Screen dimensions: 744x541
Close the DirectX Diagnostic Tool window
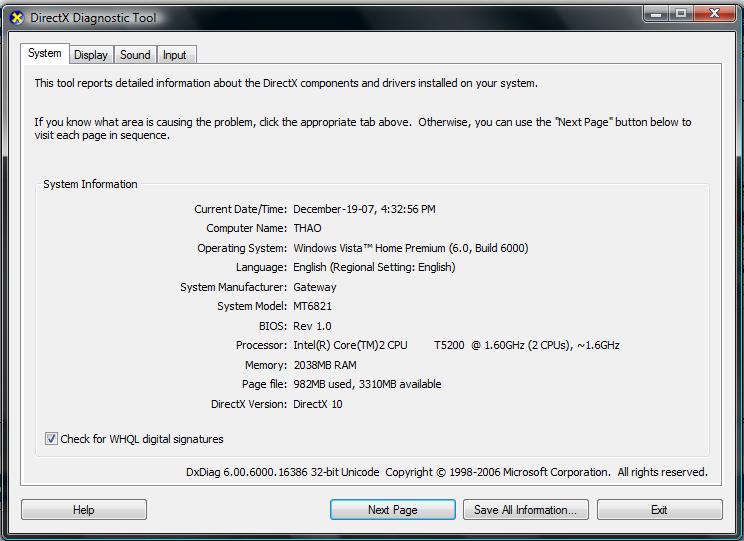click(715, 13)
